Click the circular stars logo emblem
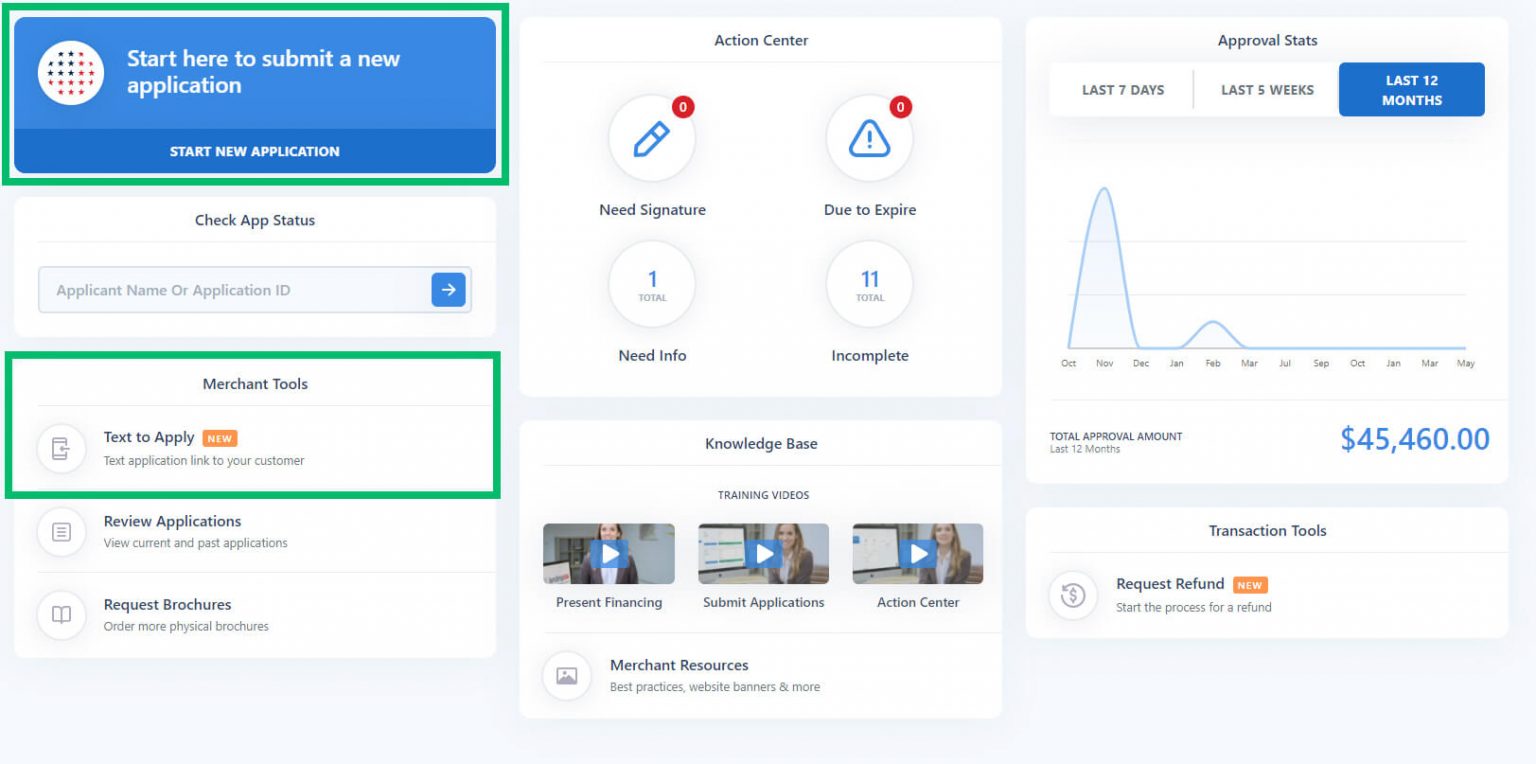This screenshot has width=1536, height=764. coord(70,72)
